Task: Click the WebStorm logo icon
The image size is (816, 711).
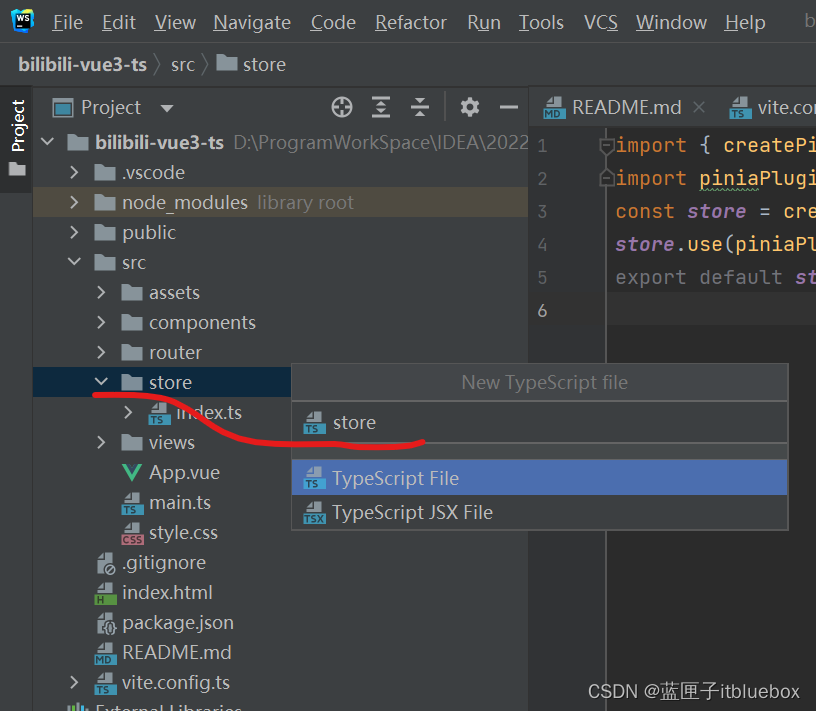Action: coord(20,21)
